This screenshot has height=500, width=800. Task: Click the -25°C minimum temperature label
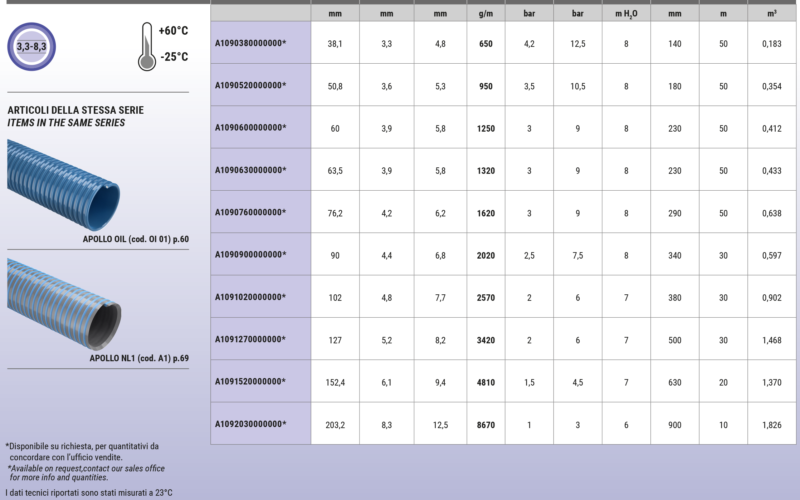click(x=173, y=57)
